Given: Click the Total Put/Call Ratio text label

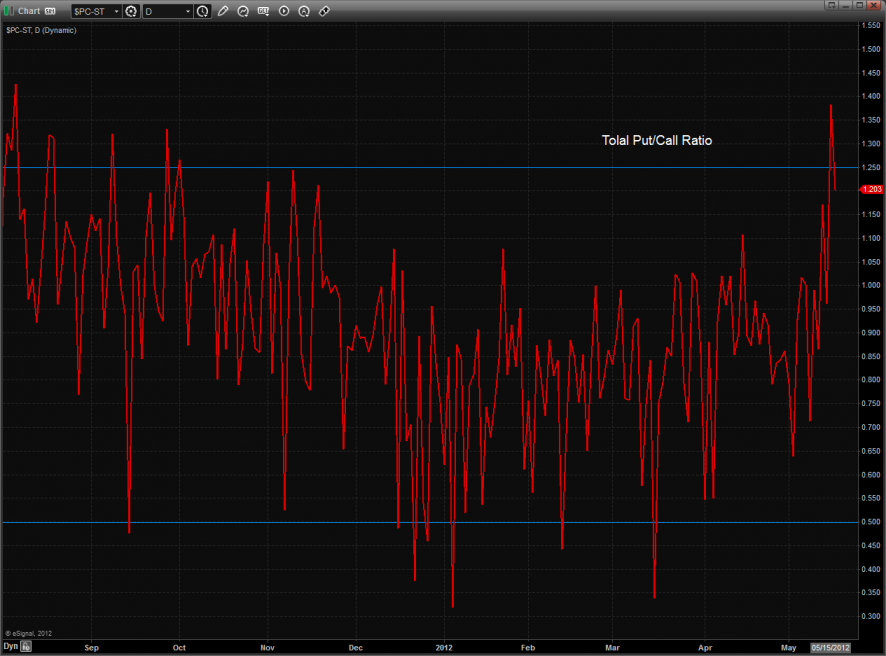Looking at the screenshot, I should pos(656,141).
